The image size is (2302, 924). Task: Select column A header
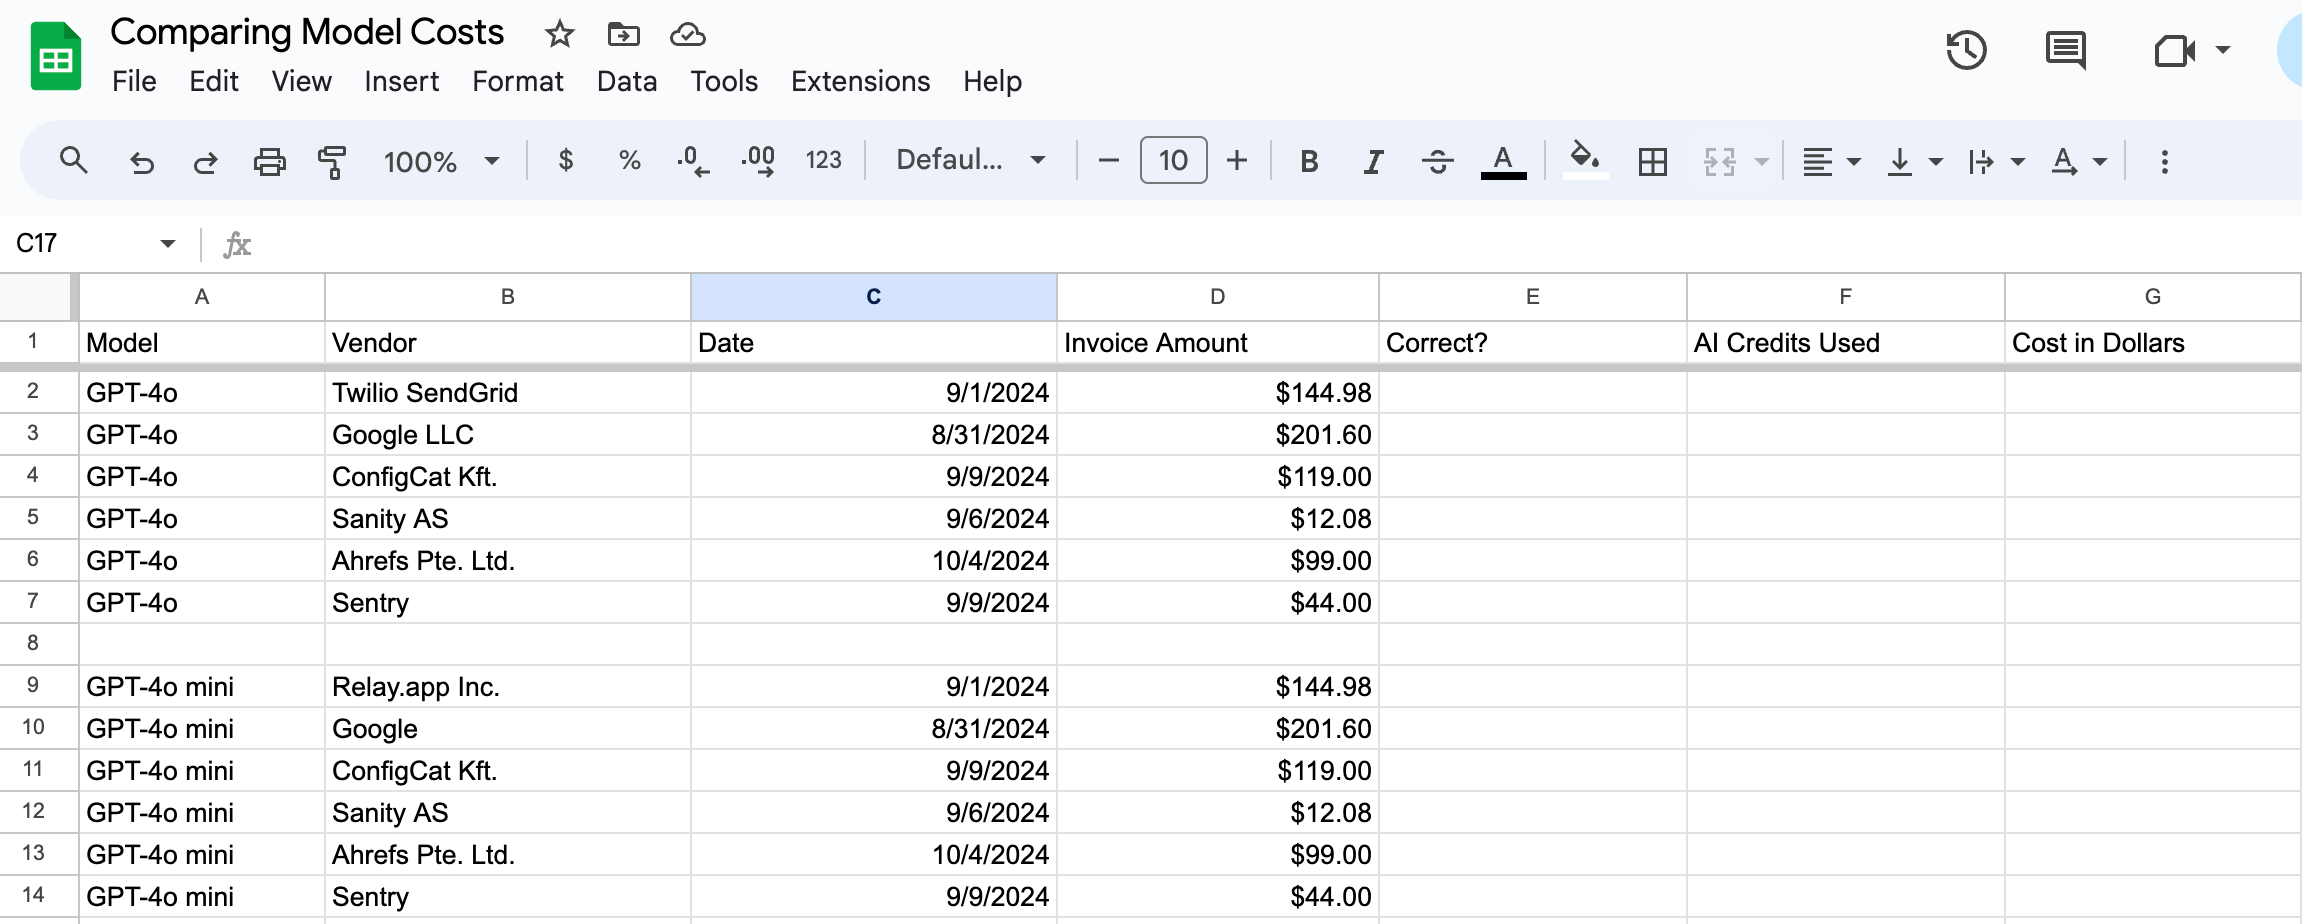click(x=202, y=296)
